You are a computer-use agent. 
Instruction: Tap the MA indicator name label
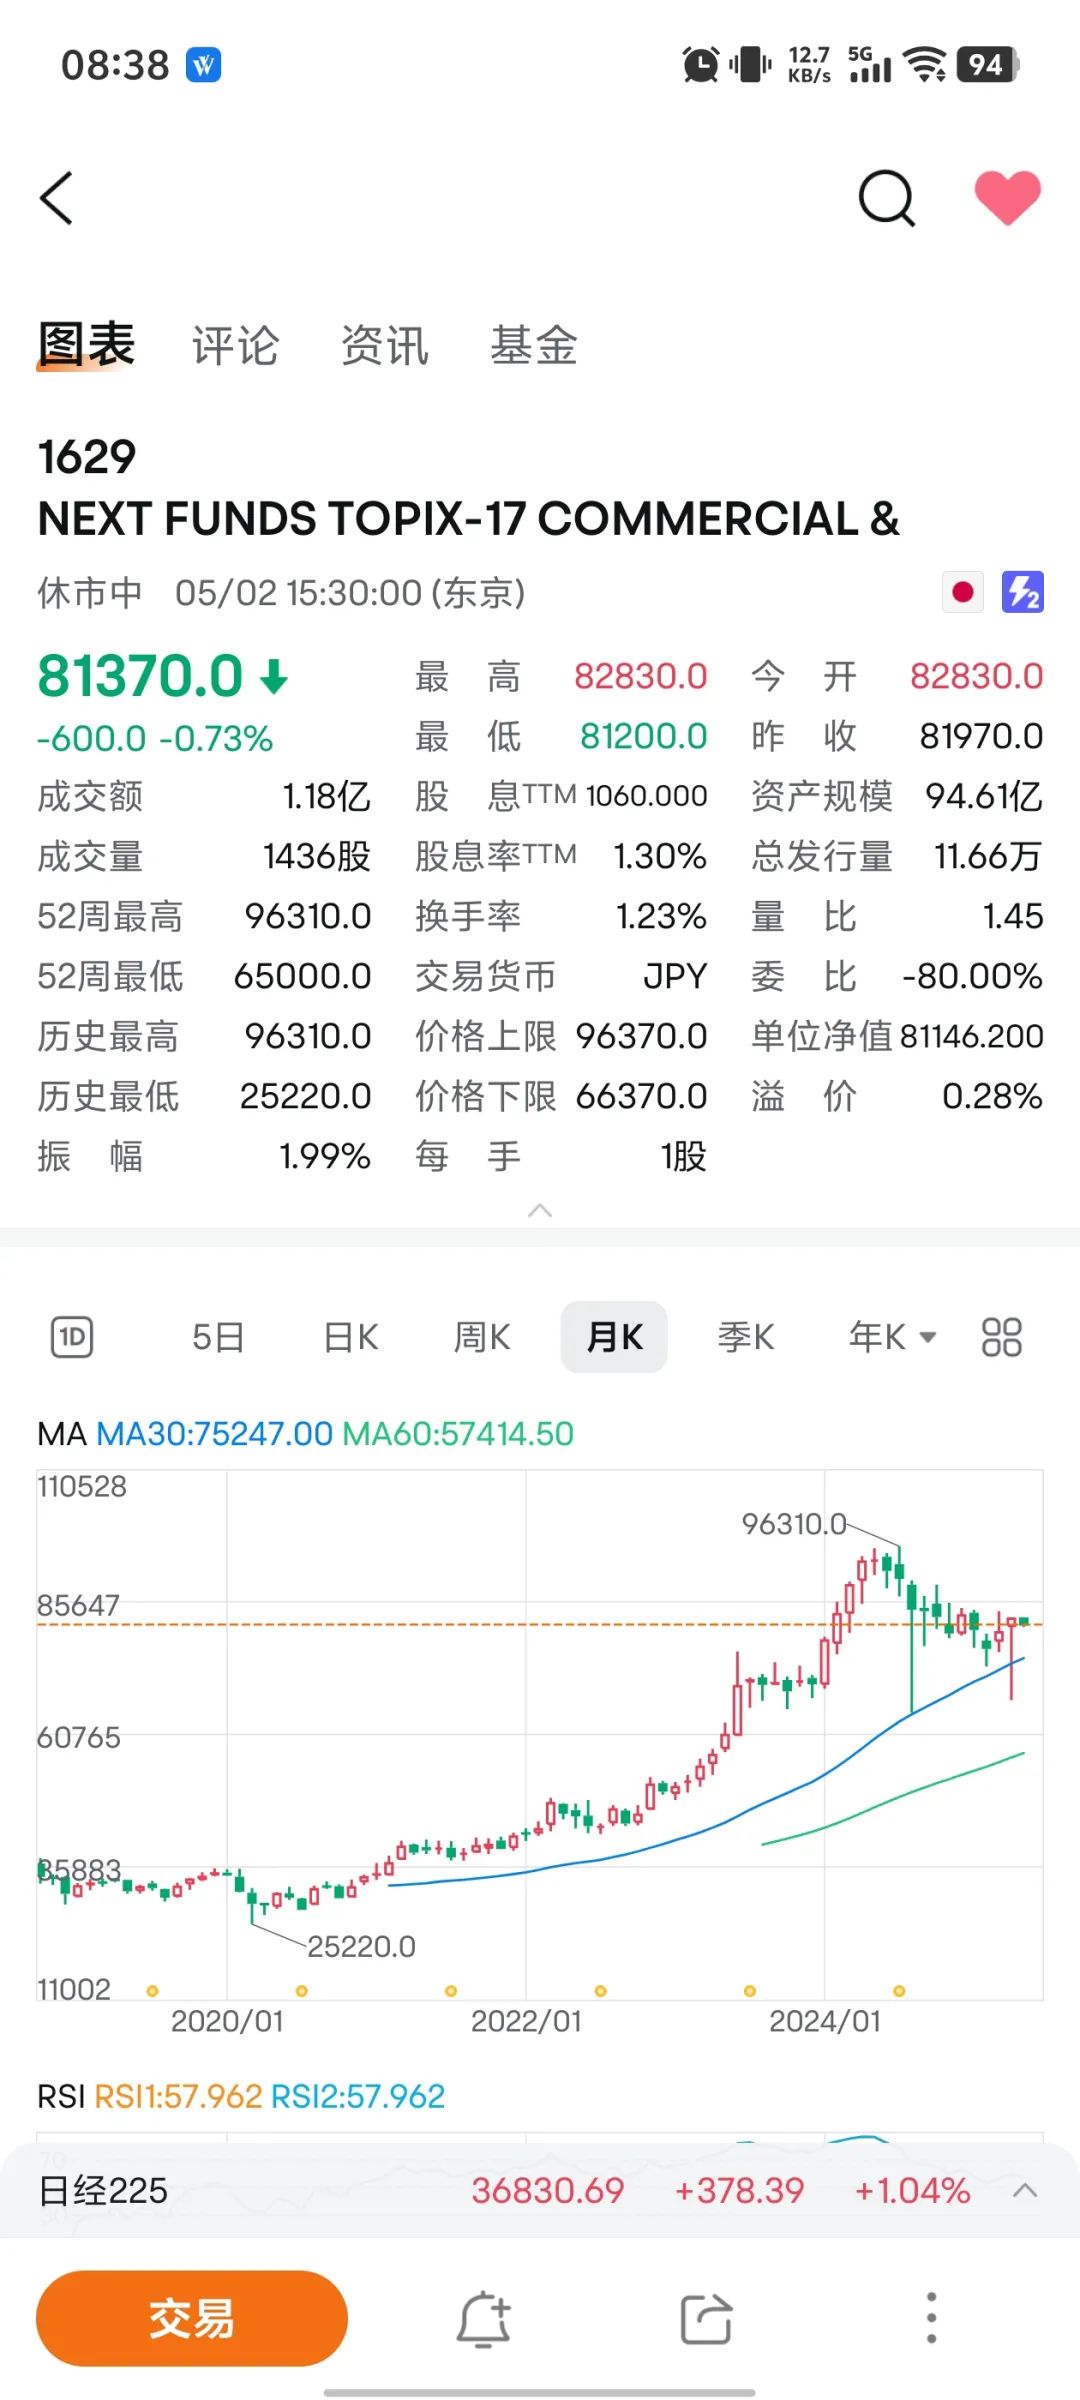(62, 1434)
